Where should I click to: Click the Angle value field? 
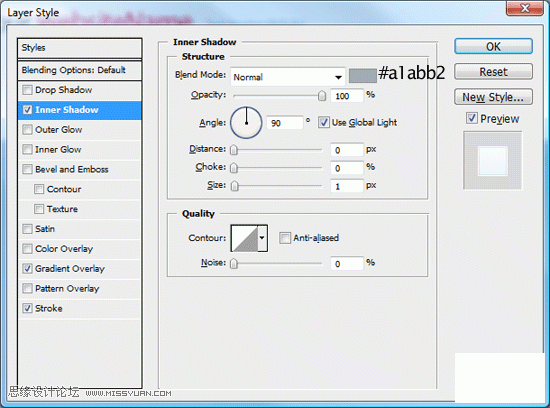(284, 123)
